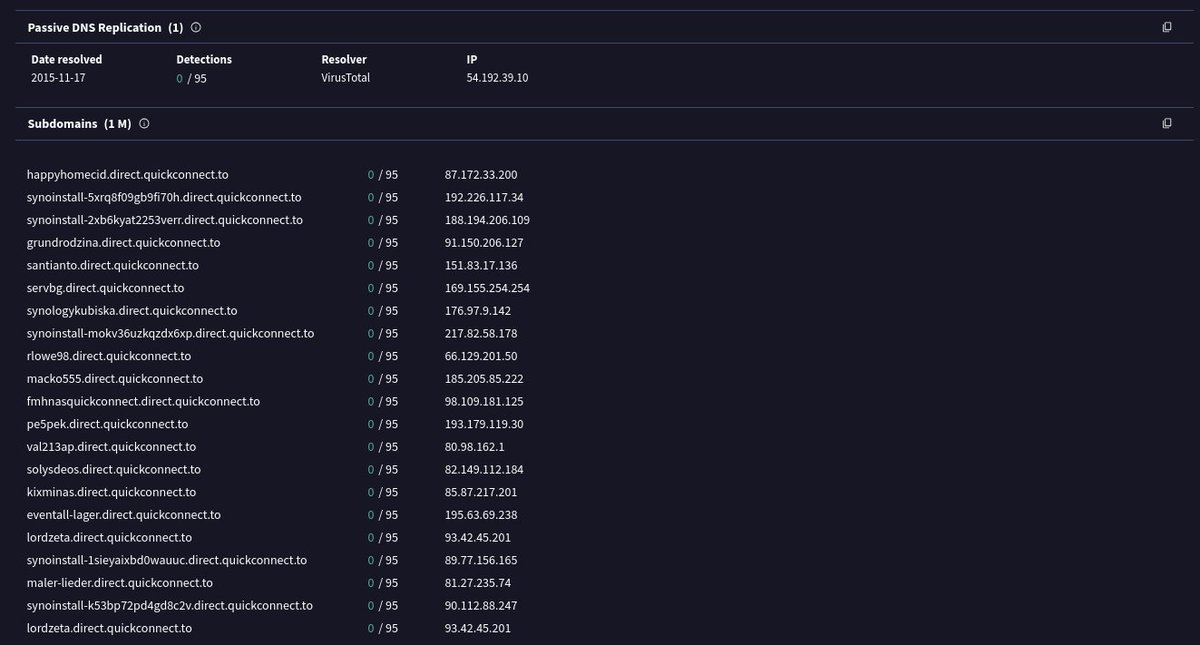Open synologykubiska.direct.quickconnect.to subdomain

[132, 311]
